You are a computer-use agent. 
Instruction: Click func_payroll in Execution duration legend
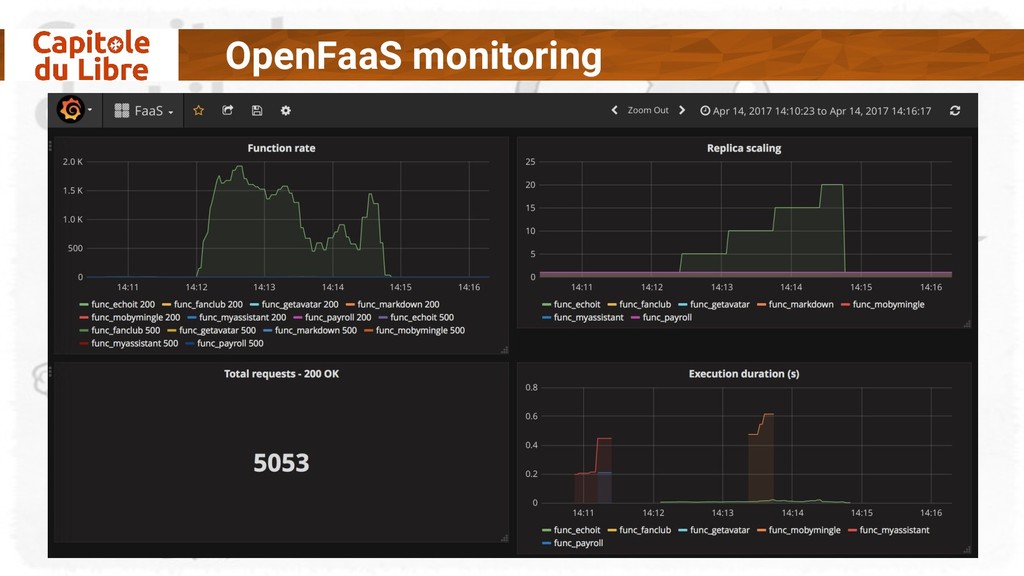click(x=578, y=543)
